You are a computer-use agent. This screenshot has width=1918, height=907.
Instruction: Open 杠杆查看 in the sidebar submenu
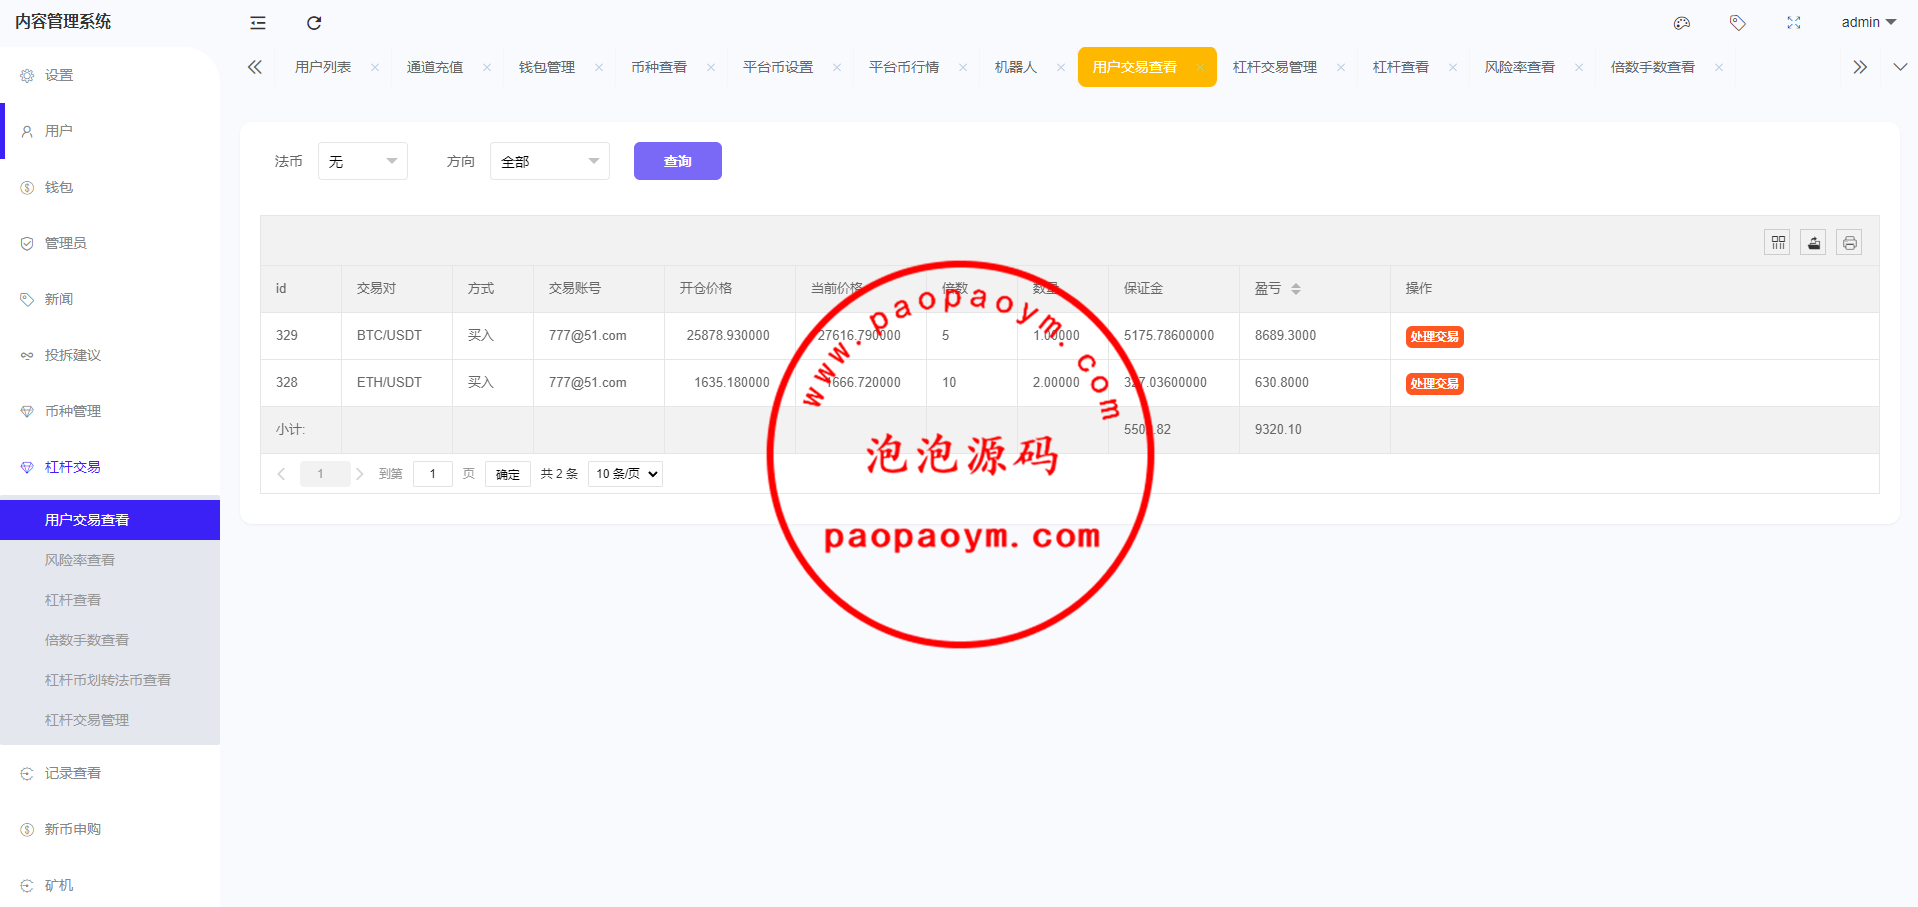[110, 600]
